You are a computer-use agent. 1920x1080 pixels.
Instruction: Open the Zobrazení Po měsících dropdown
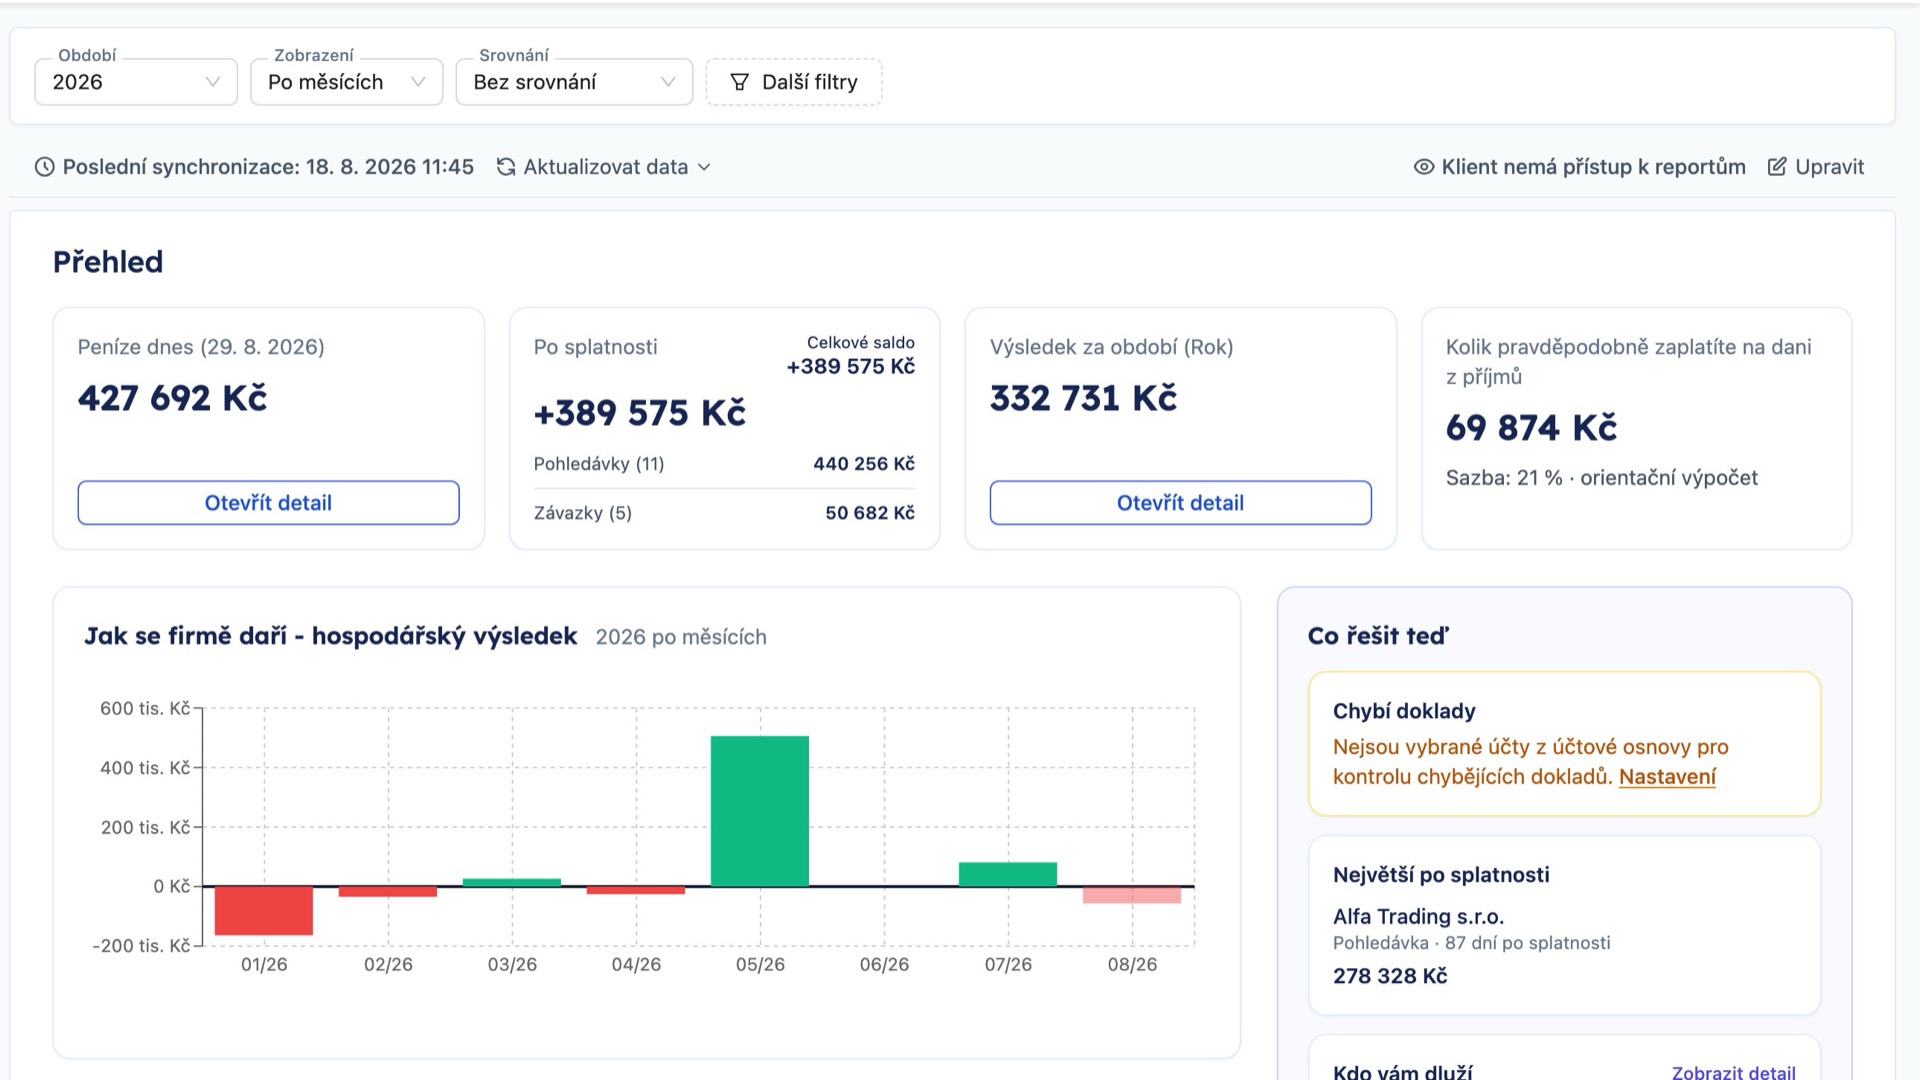click(x=346, y=82)
